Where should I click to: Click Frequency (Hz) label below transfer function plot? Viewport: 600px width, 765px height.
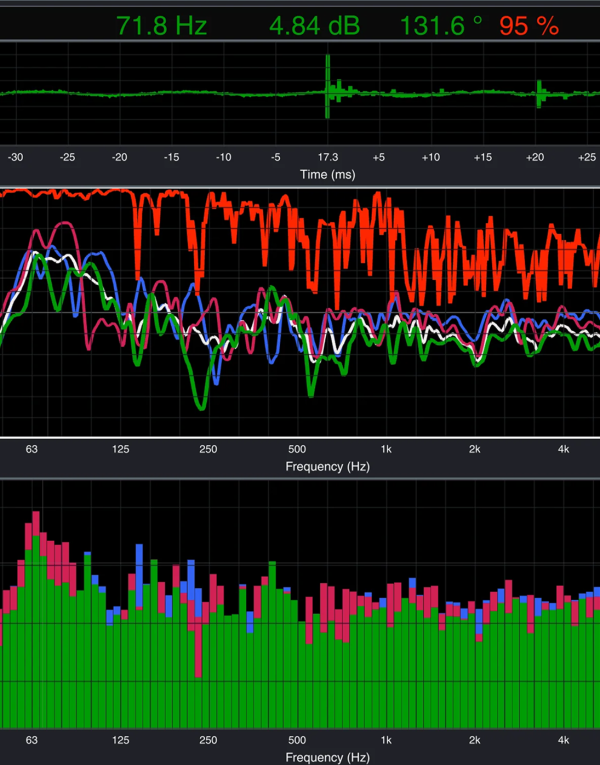coord(326,467)
